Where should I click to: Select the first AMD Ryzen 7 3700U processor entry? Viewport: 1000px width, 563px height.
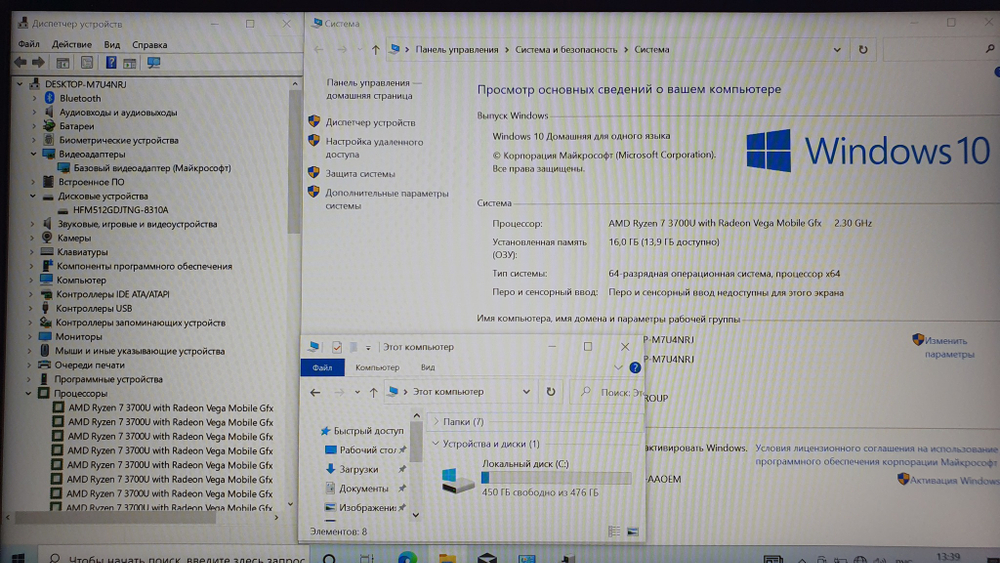point(171,408)
